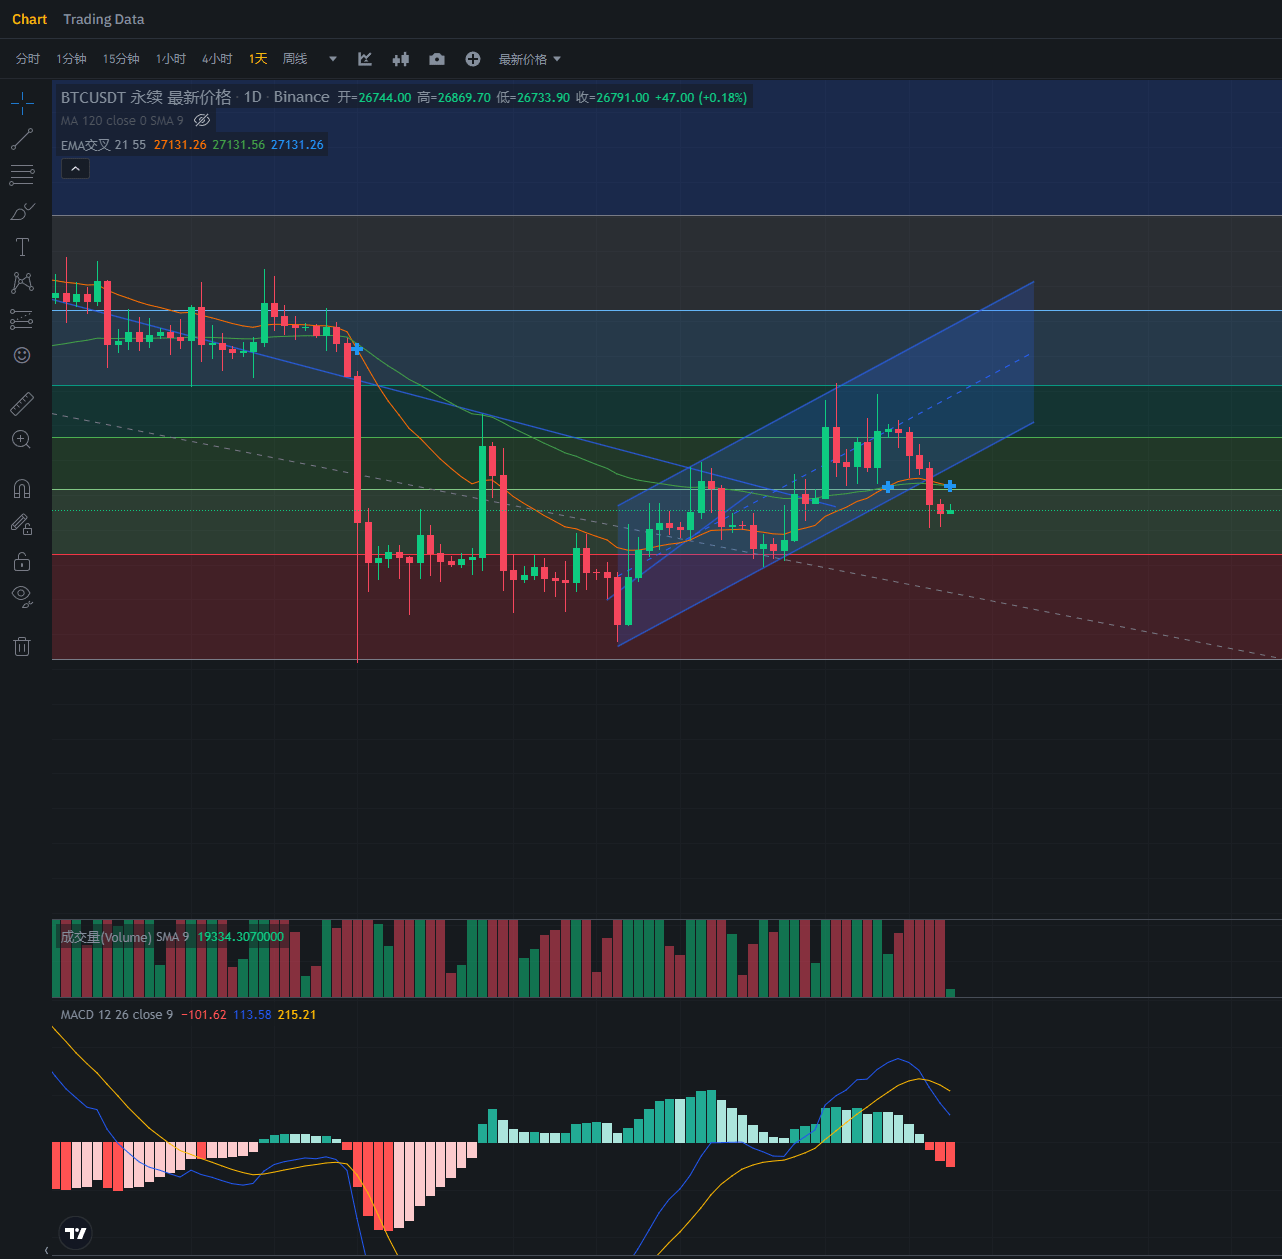Remove drawings with the trash icon
This screenshot has height=1259, width=1282.
point(22,646)
